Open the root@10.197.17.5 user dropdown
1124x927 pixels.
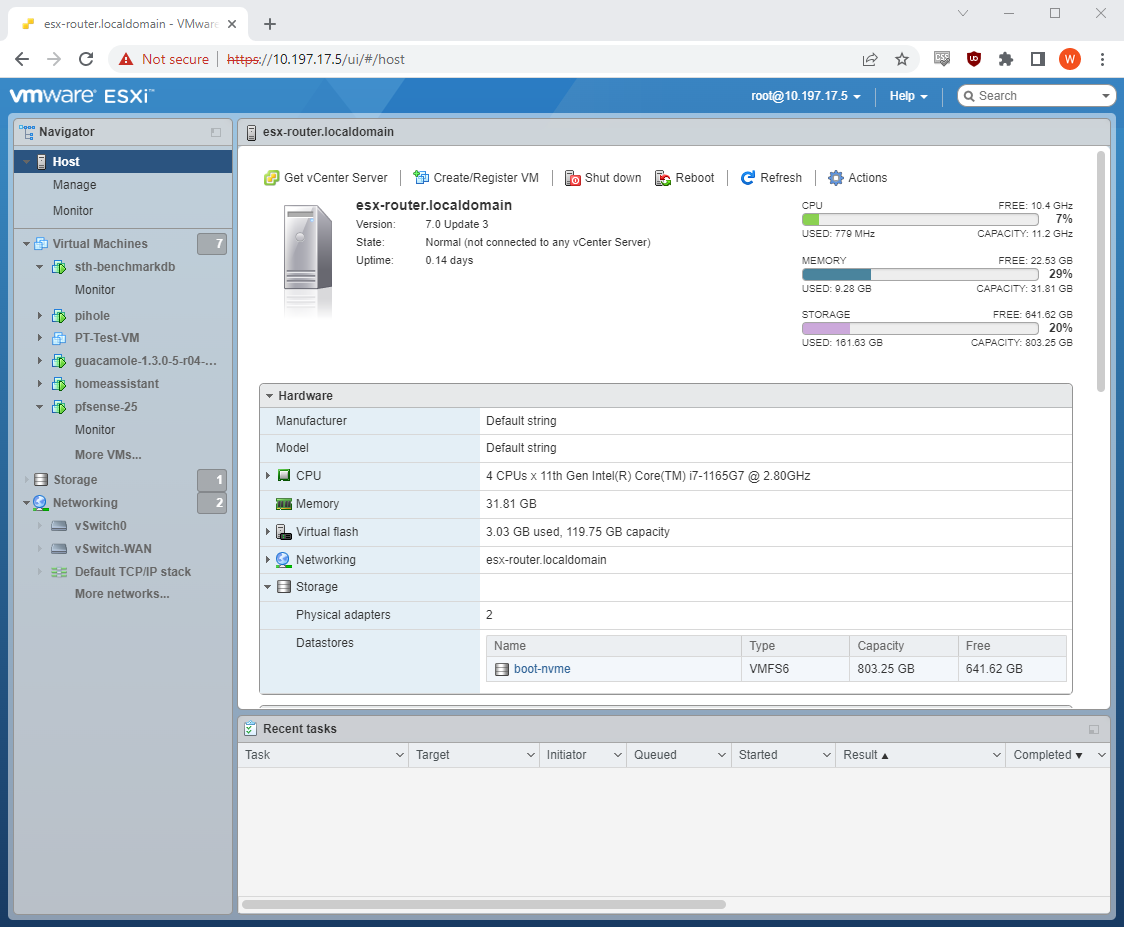806,96
